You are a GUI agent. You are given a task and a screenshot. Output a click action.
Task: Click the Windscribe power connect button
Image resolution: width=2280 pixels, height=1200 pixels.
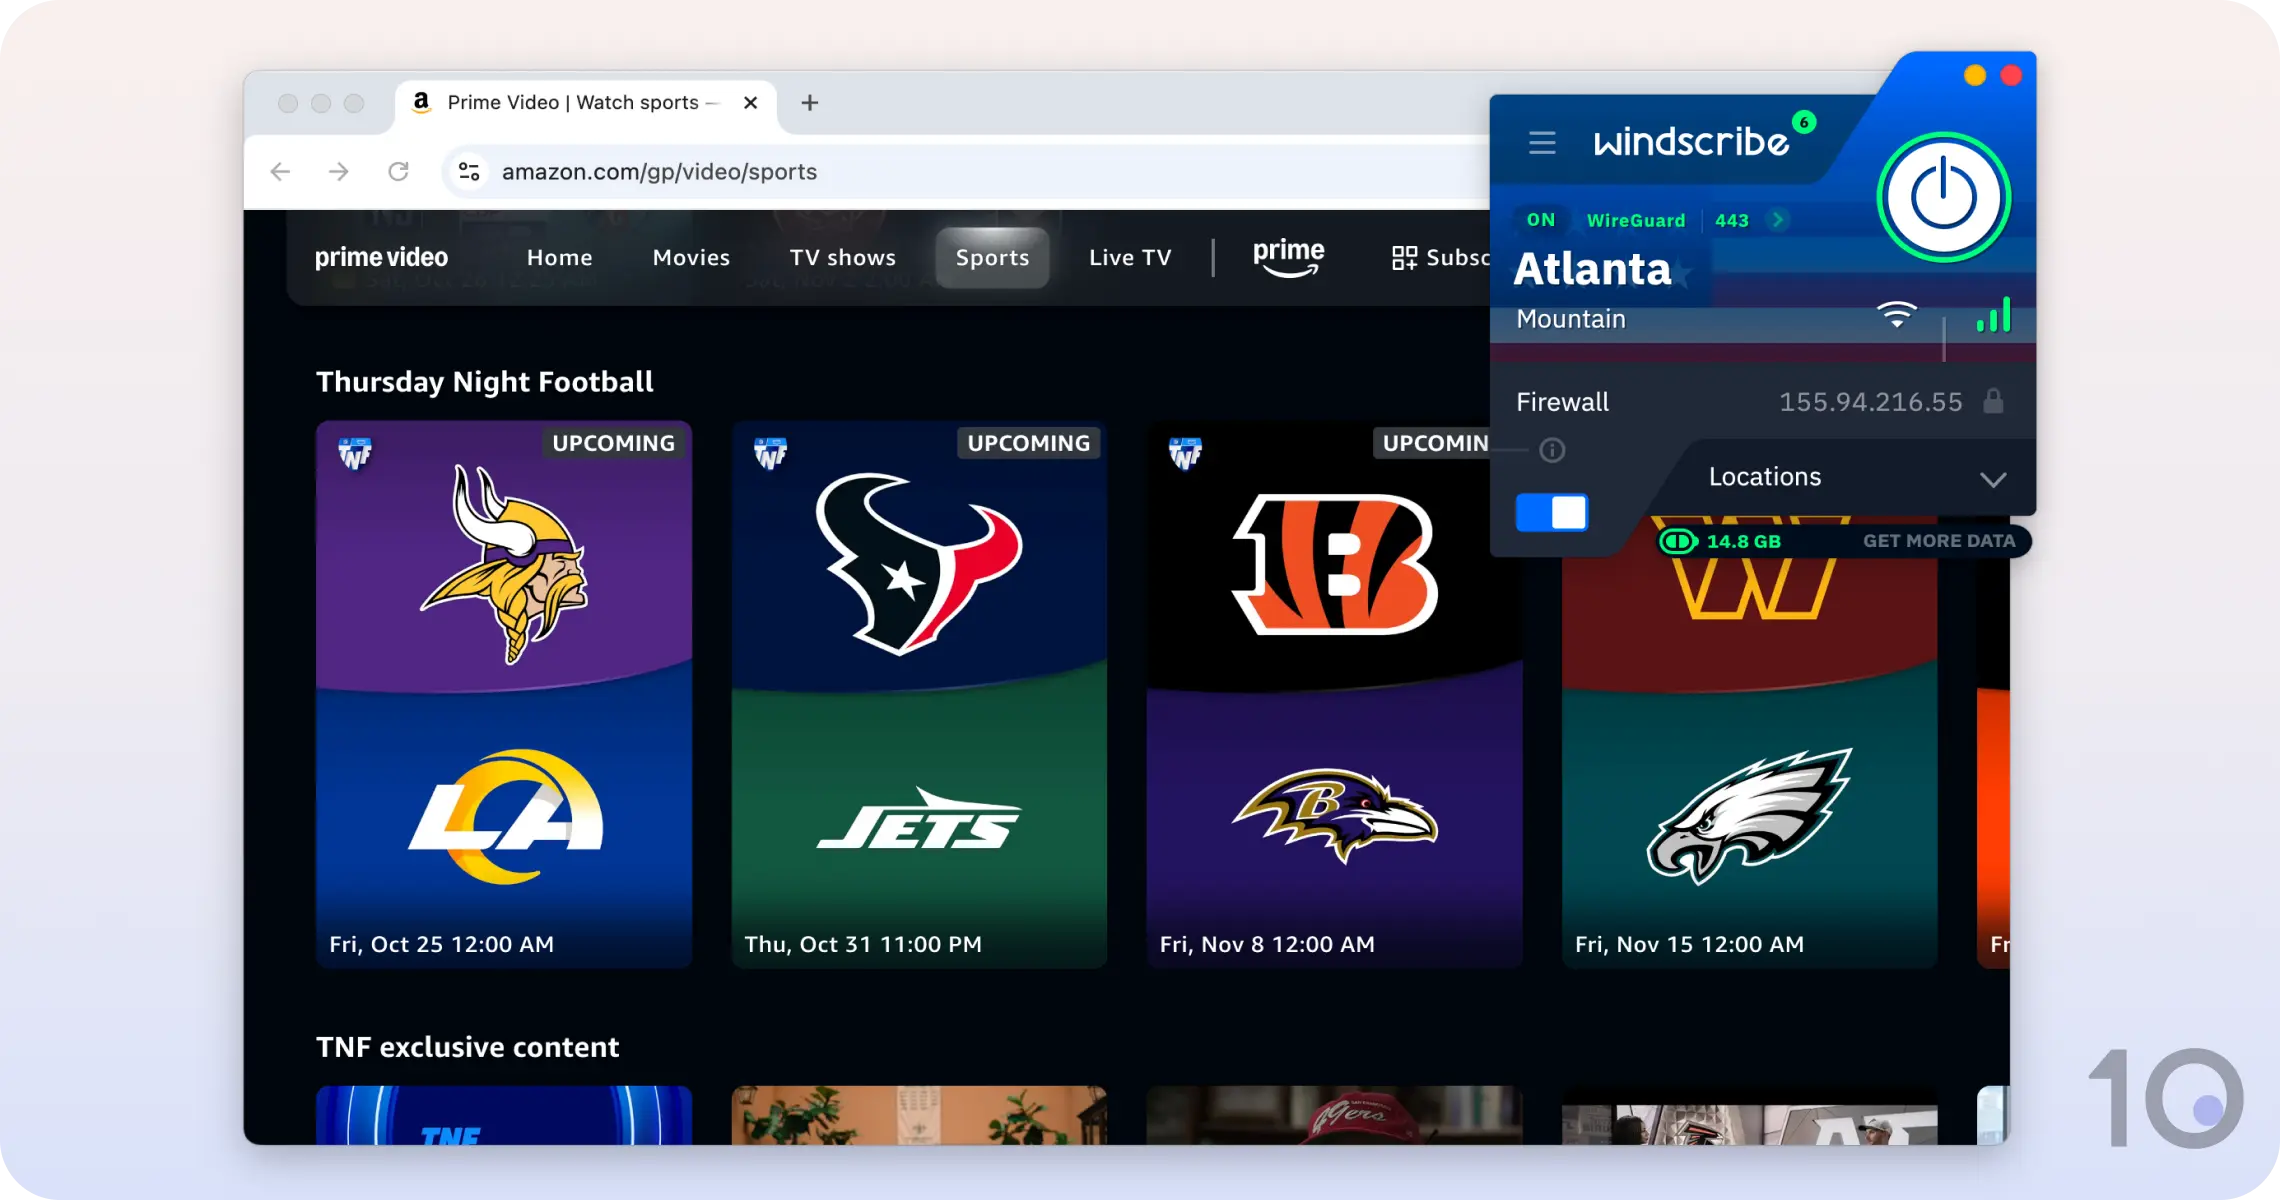point(1943,197)
